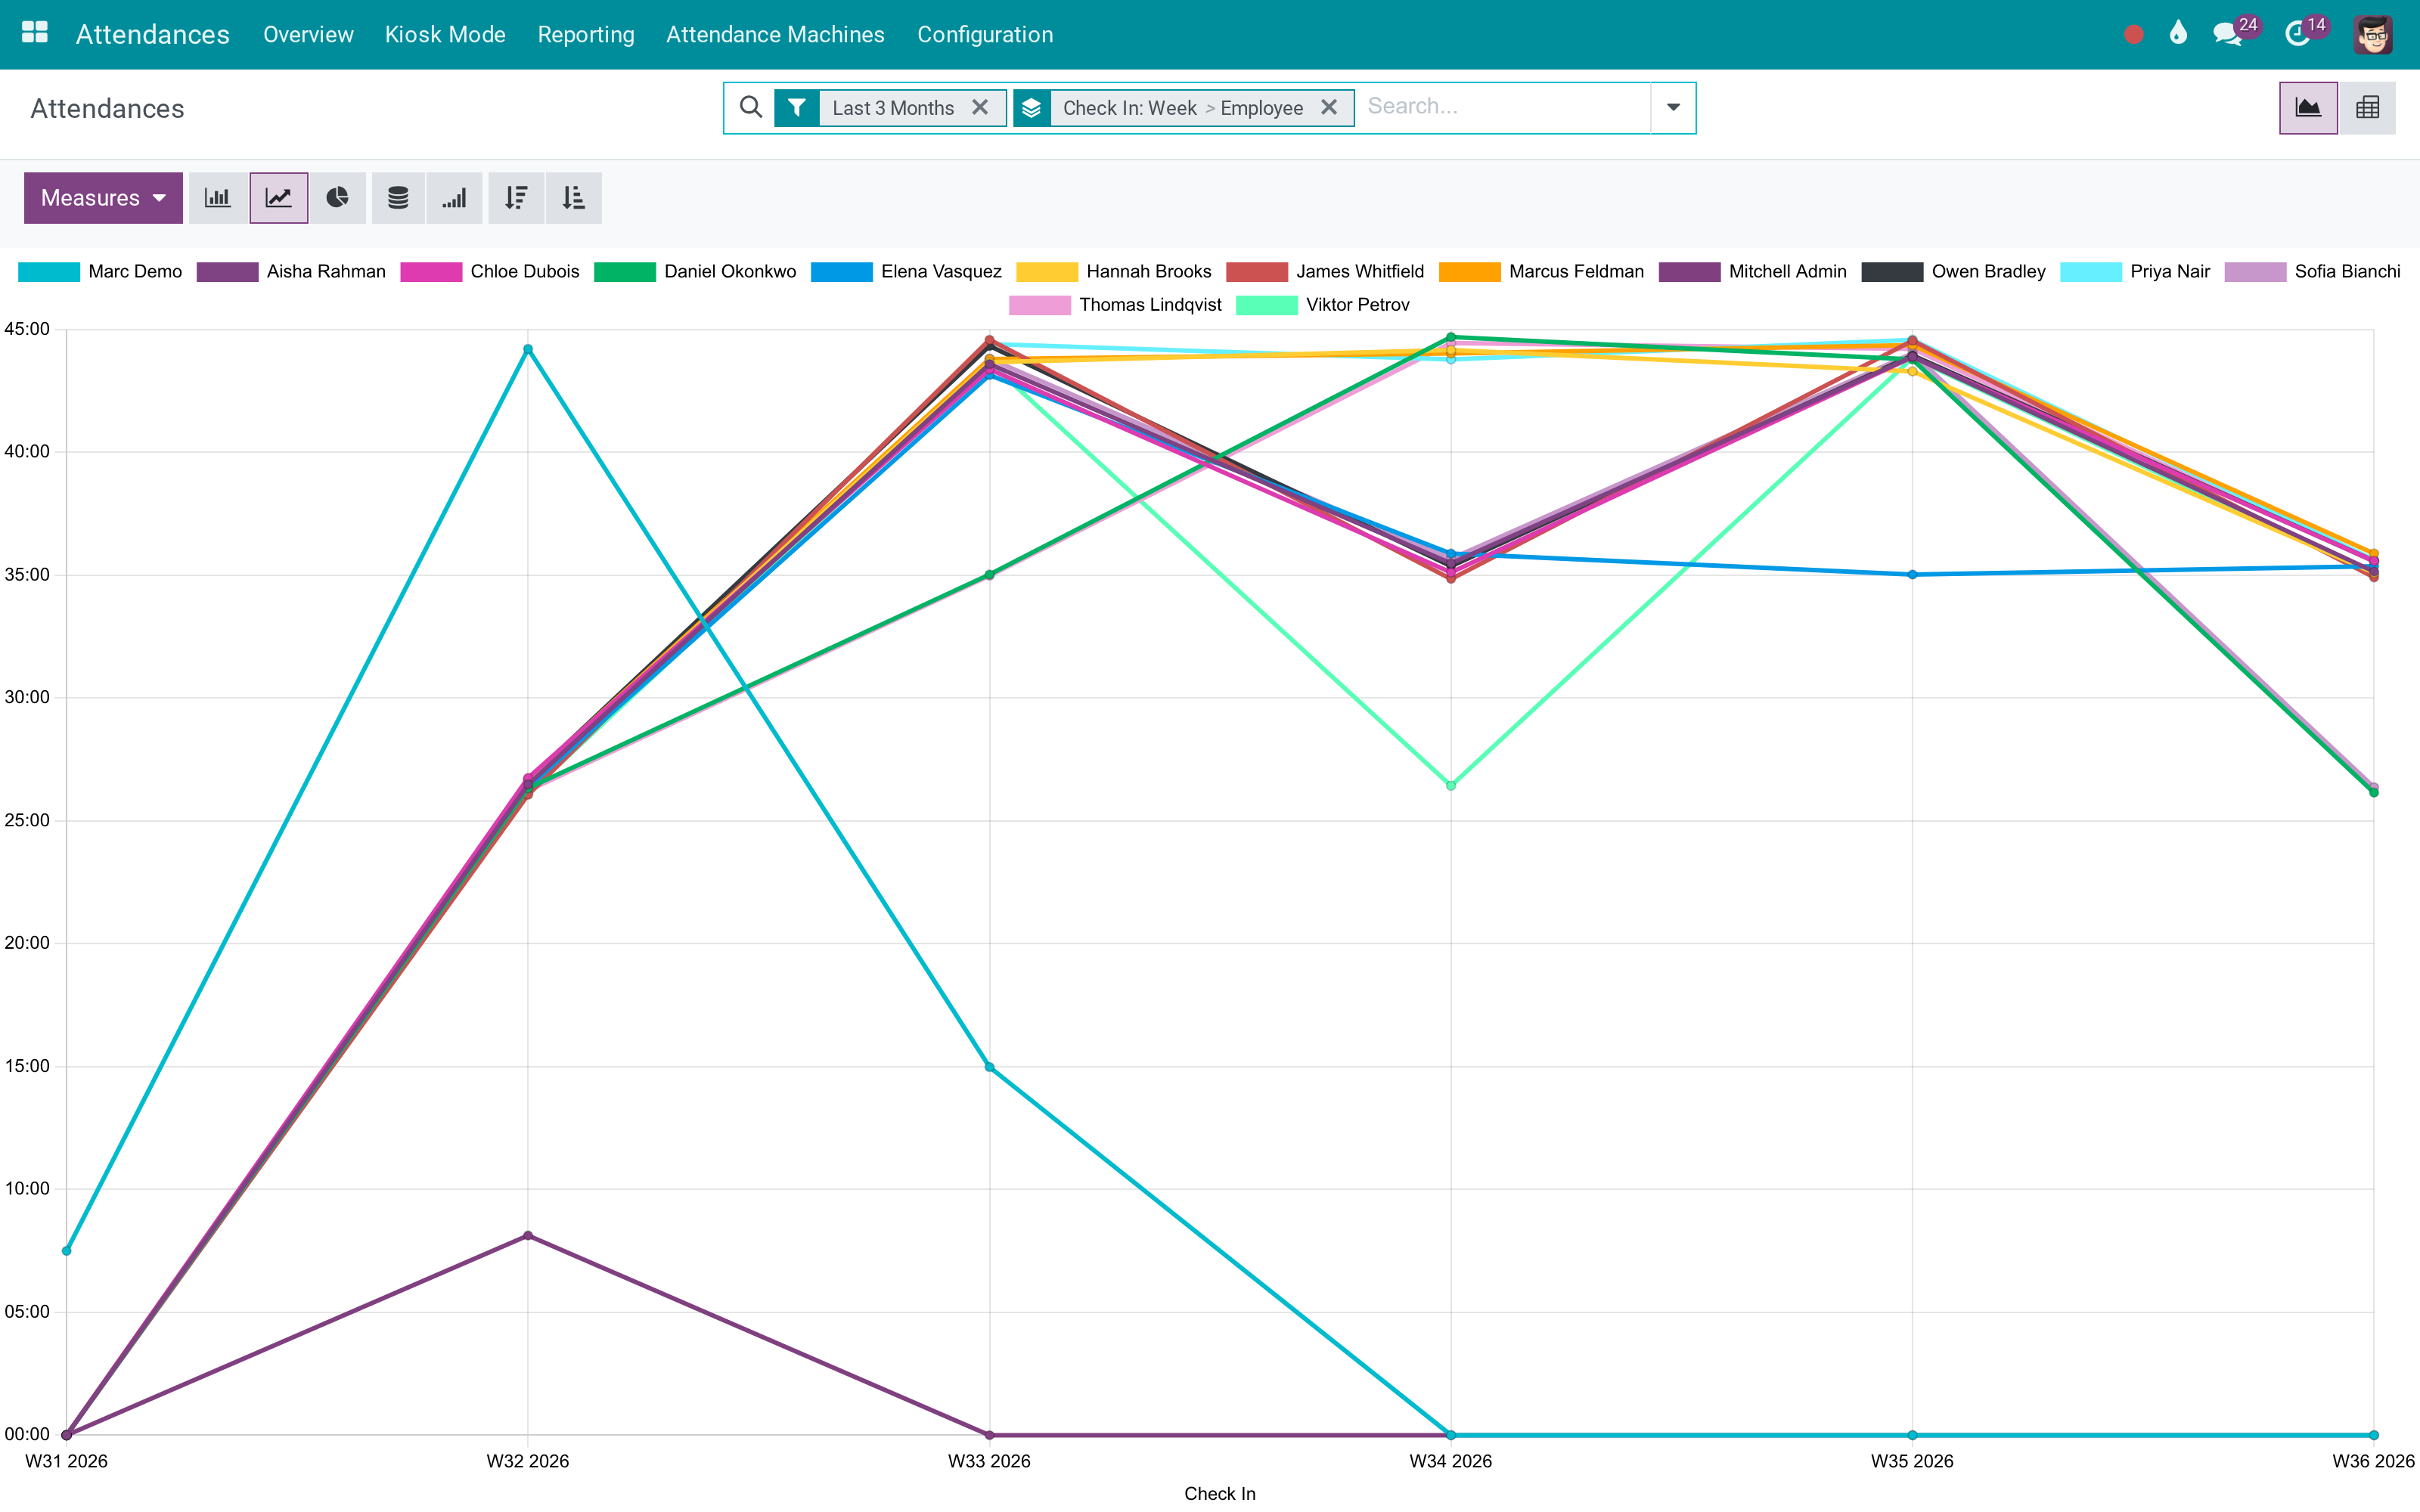Switch to pie chart view

point(338,198)
